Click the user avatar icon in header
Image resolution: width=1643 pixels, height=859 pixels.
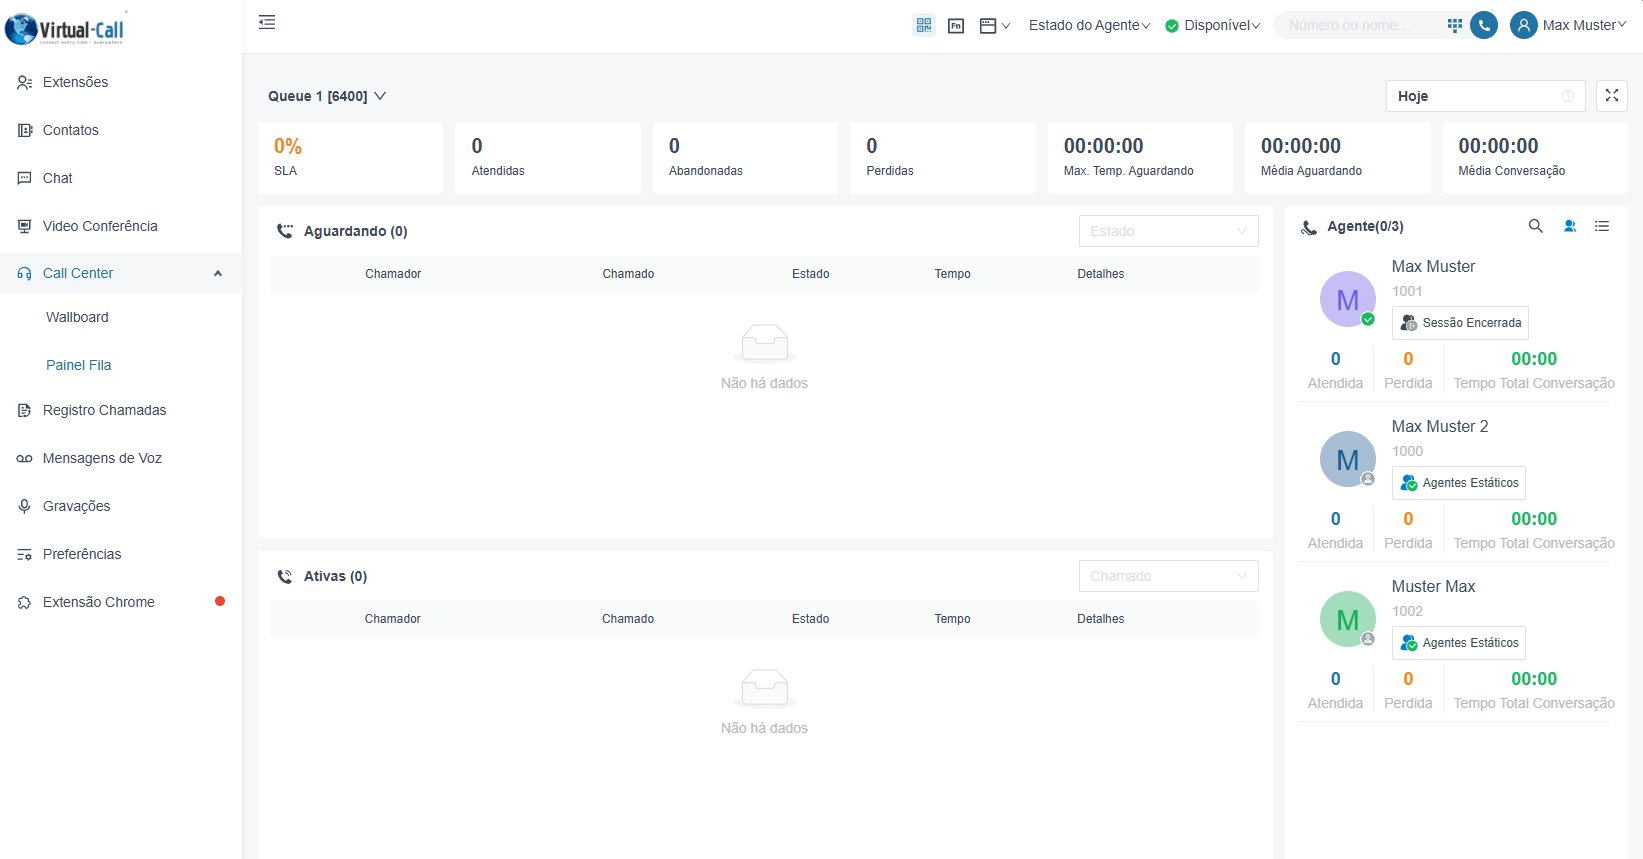[1523, 25]
